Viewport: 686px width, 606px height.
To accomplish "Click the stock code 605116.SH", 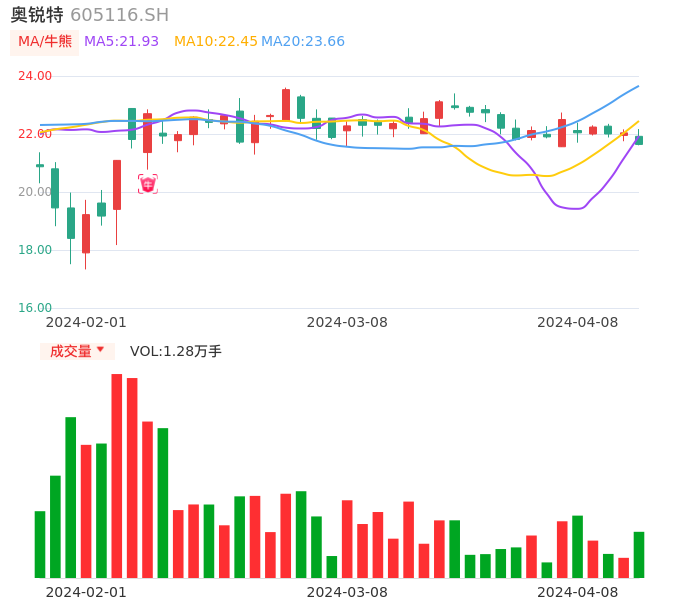I will click(x=119, y=15).
